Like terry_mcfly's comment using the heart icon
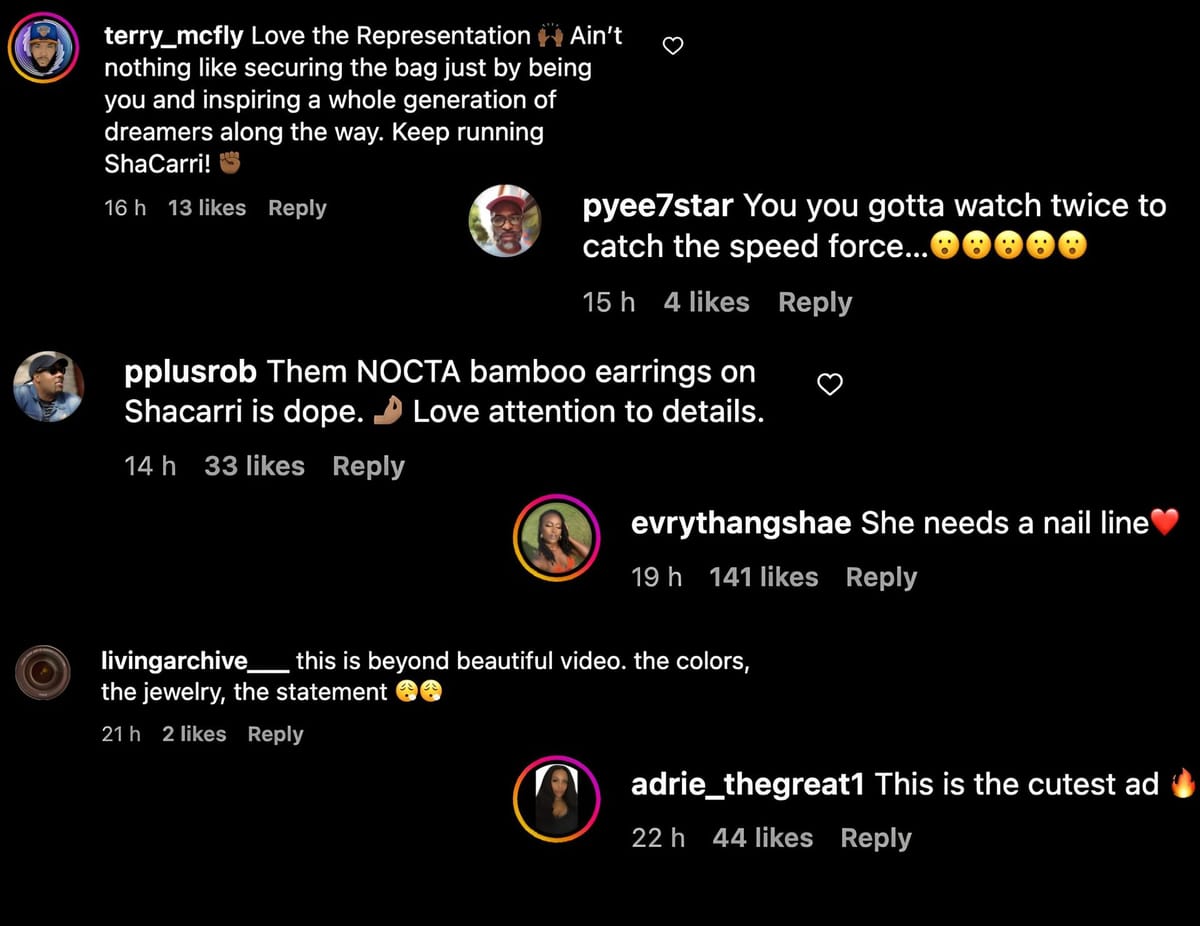The width and height of the screenshot is (1200, 926). tap(672, 44)
